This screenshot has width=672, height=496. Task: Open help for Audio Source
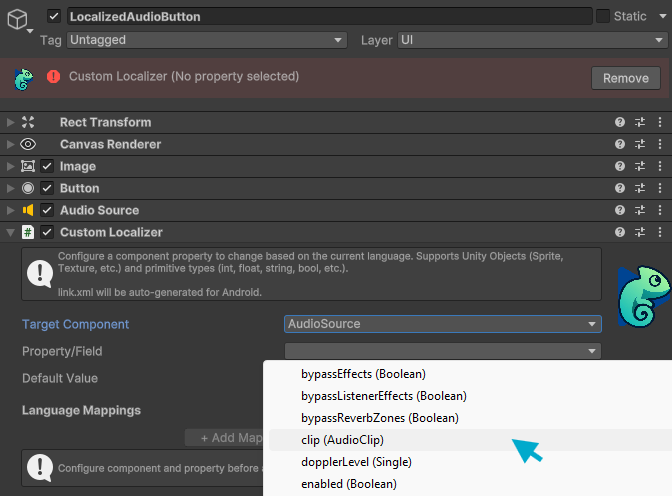point(620,210)
